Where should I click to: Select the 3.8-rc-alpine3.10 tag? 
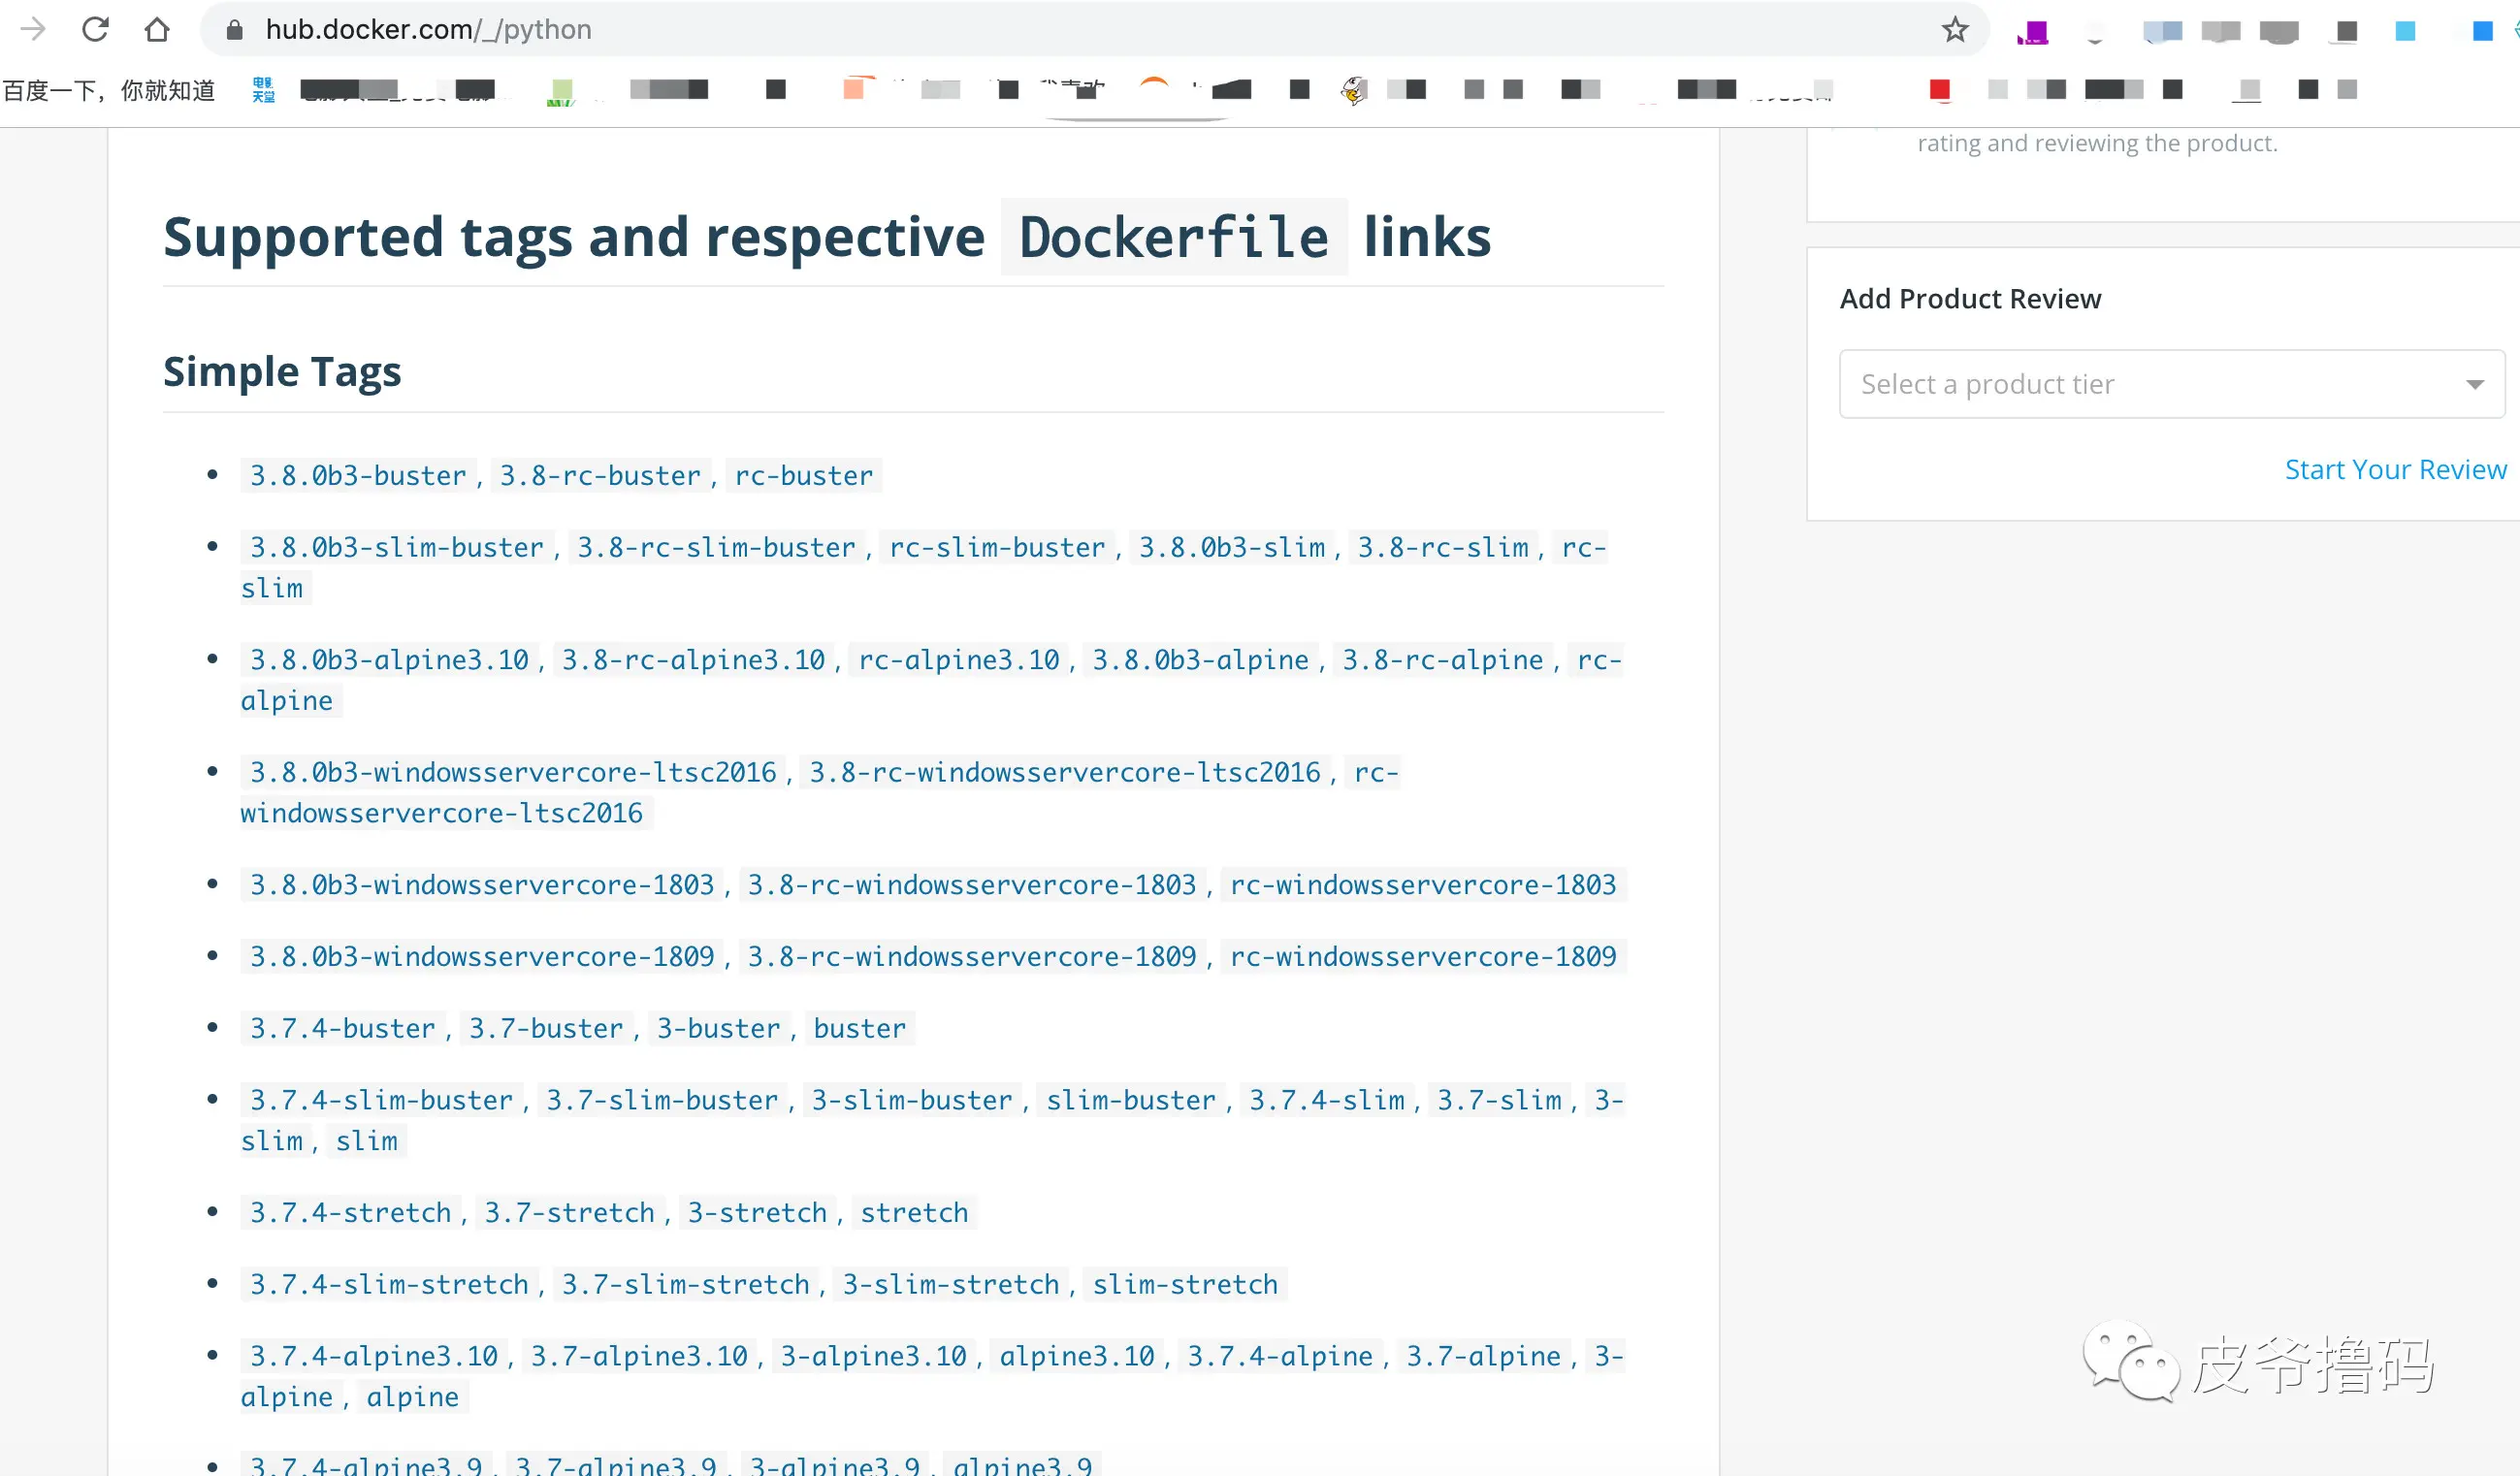[693, 660]
